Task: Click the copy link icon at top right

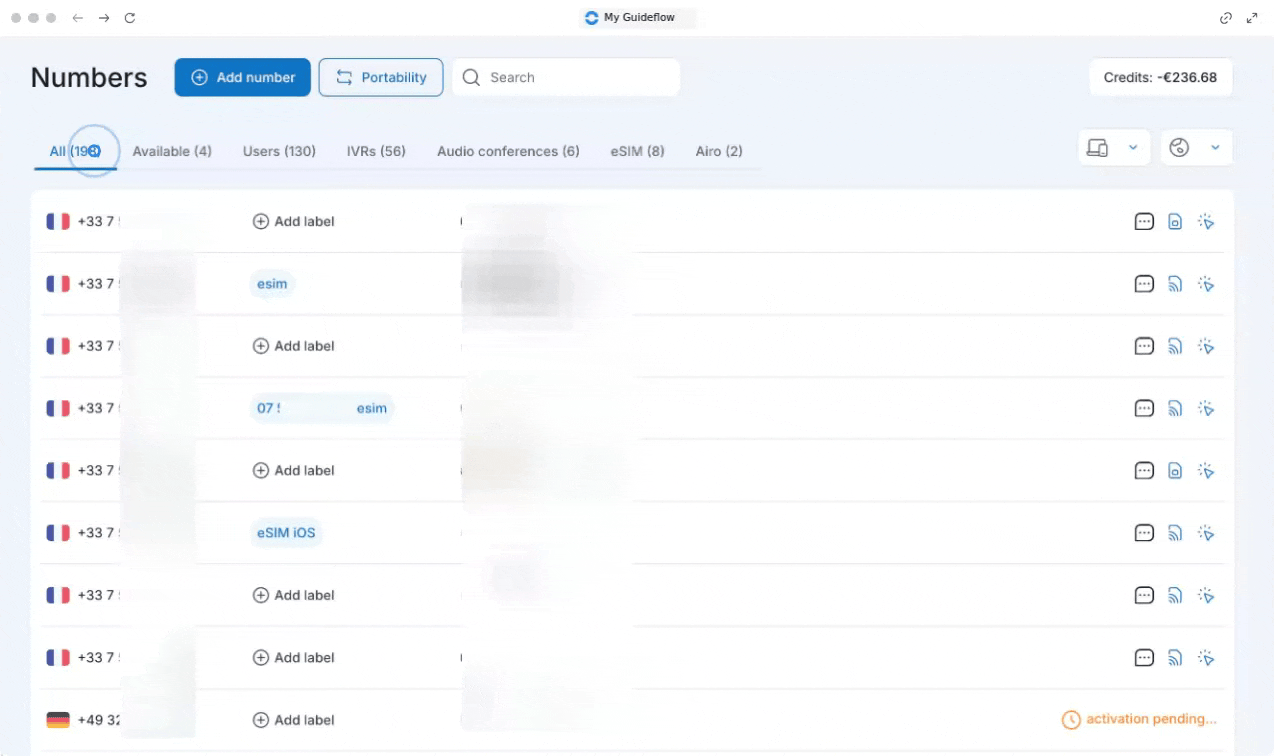Action: 1226,18
